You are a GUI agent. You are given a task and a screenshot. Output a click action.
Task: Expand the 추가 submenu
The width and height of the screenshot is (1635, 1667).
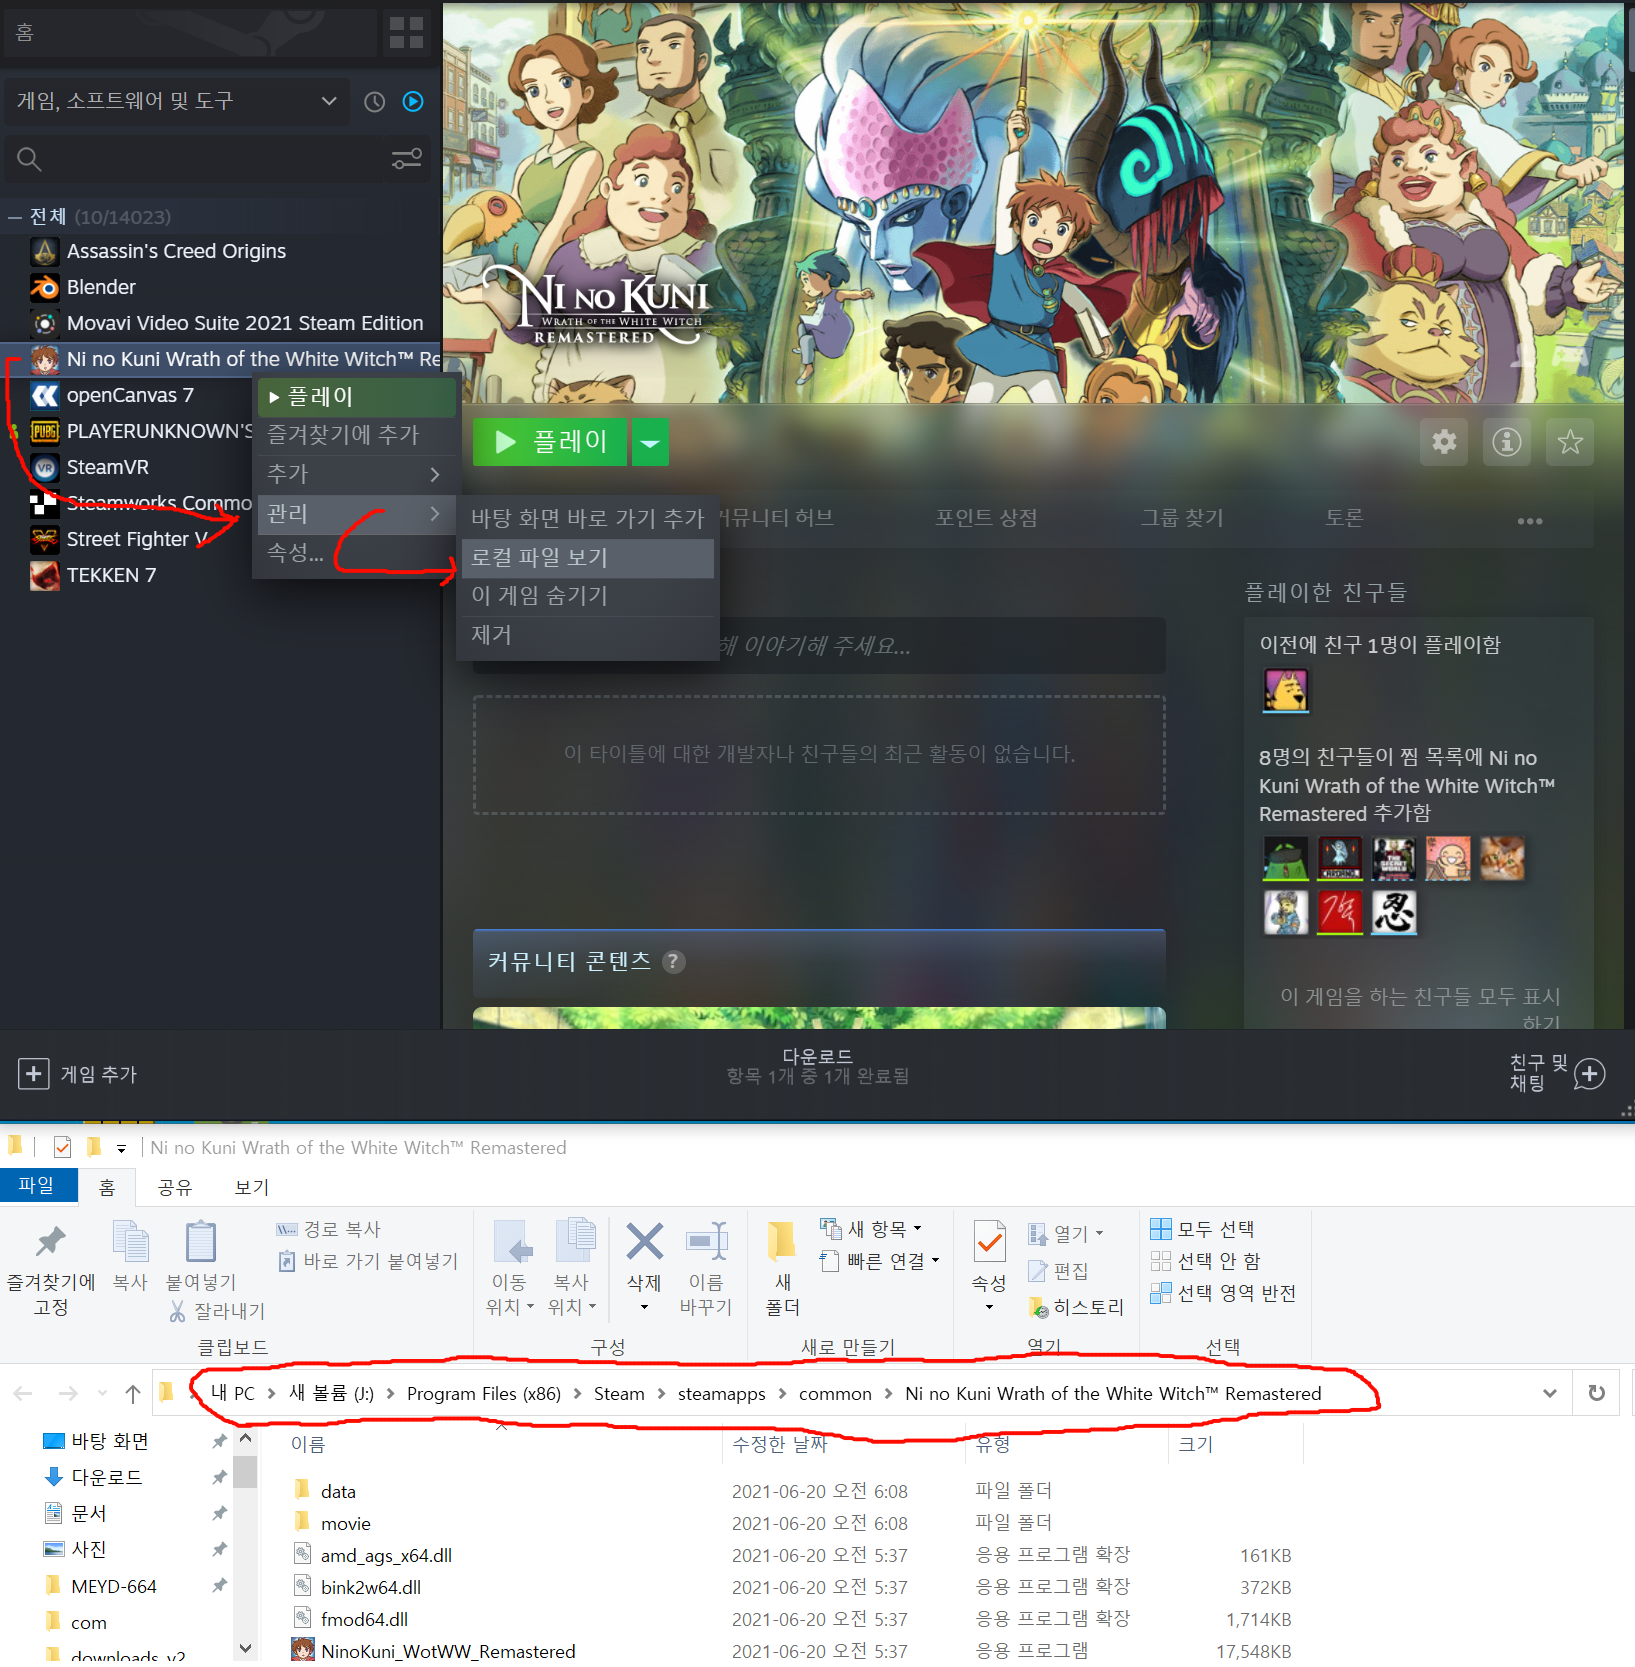pos(357,474)
